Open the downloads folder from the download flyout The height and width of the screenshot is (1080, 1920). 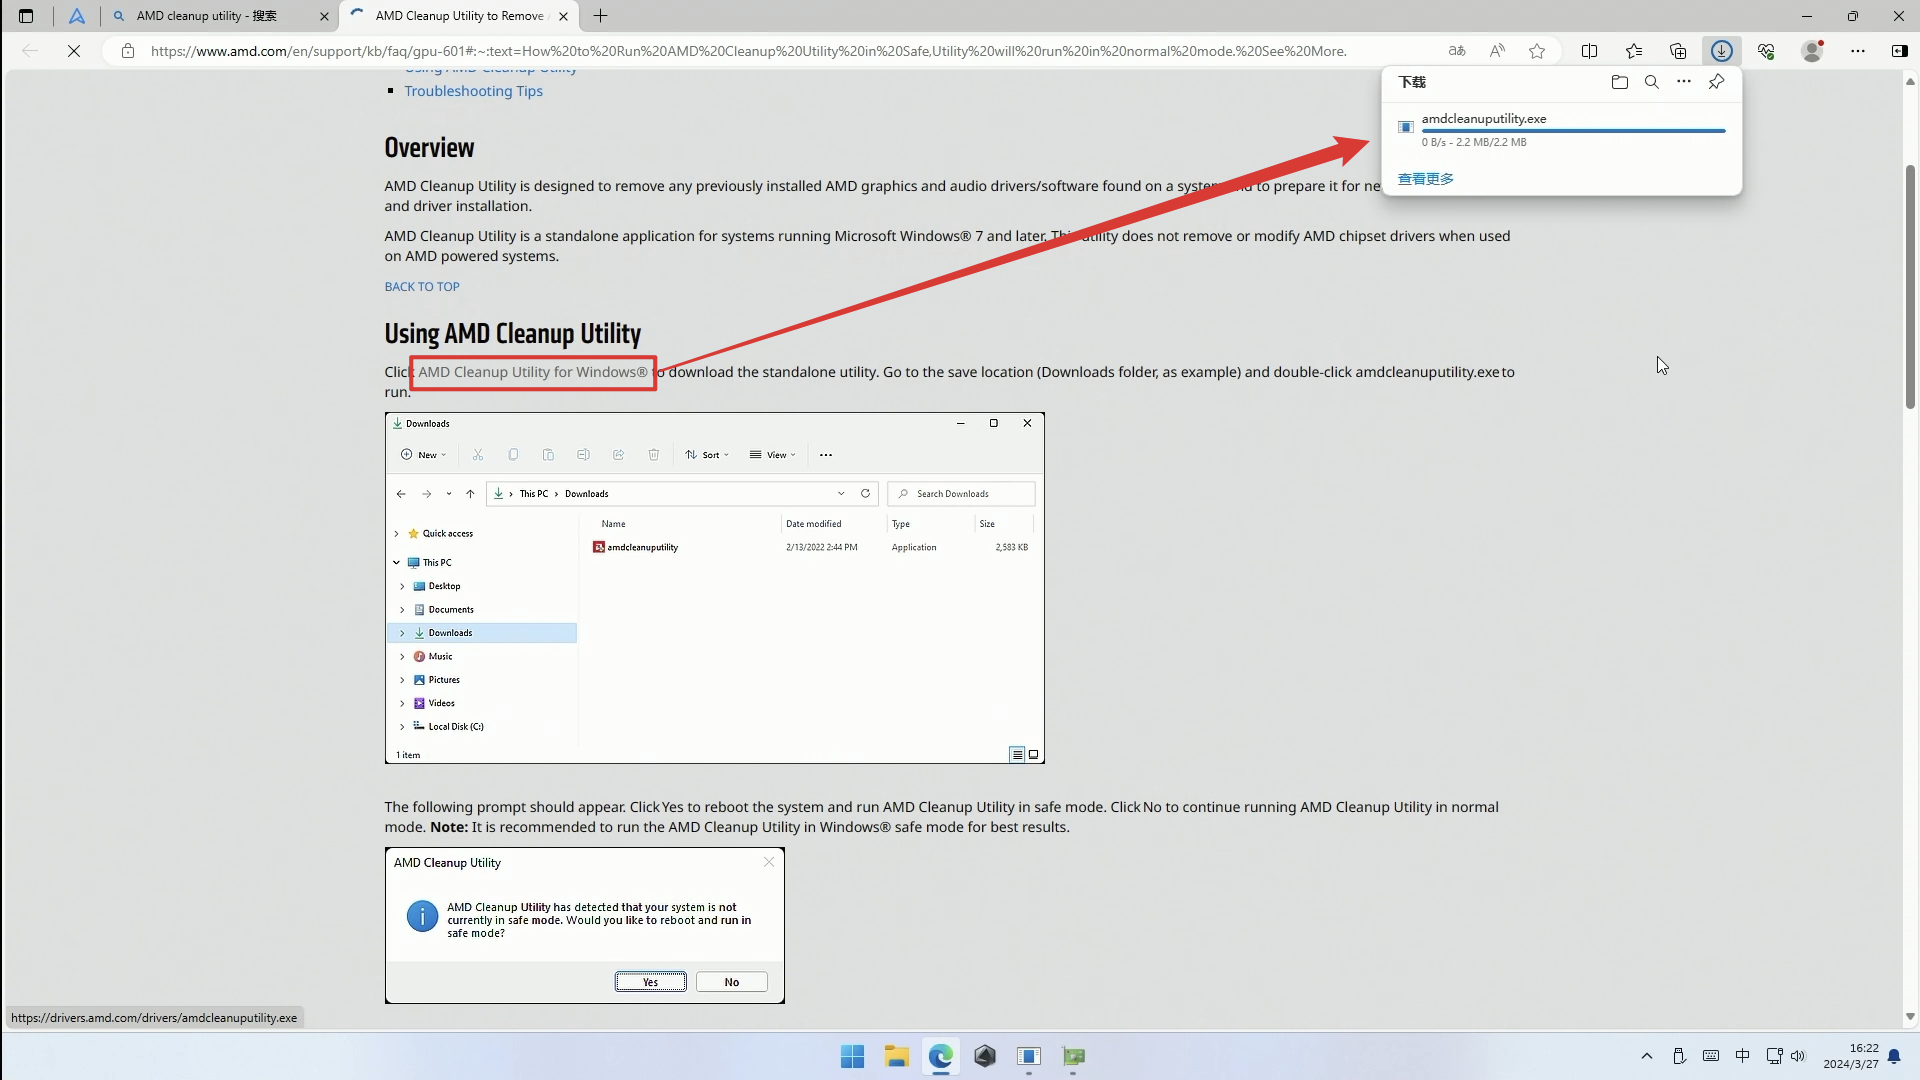point(1620,82)
